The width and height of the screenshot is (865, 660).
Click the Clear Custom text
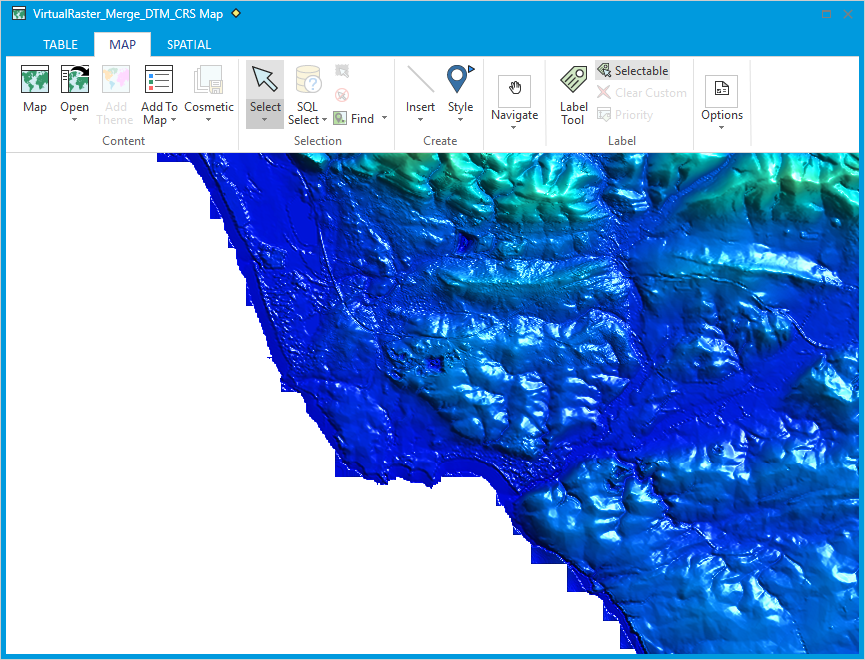[651, 93]
